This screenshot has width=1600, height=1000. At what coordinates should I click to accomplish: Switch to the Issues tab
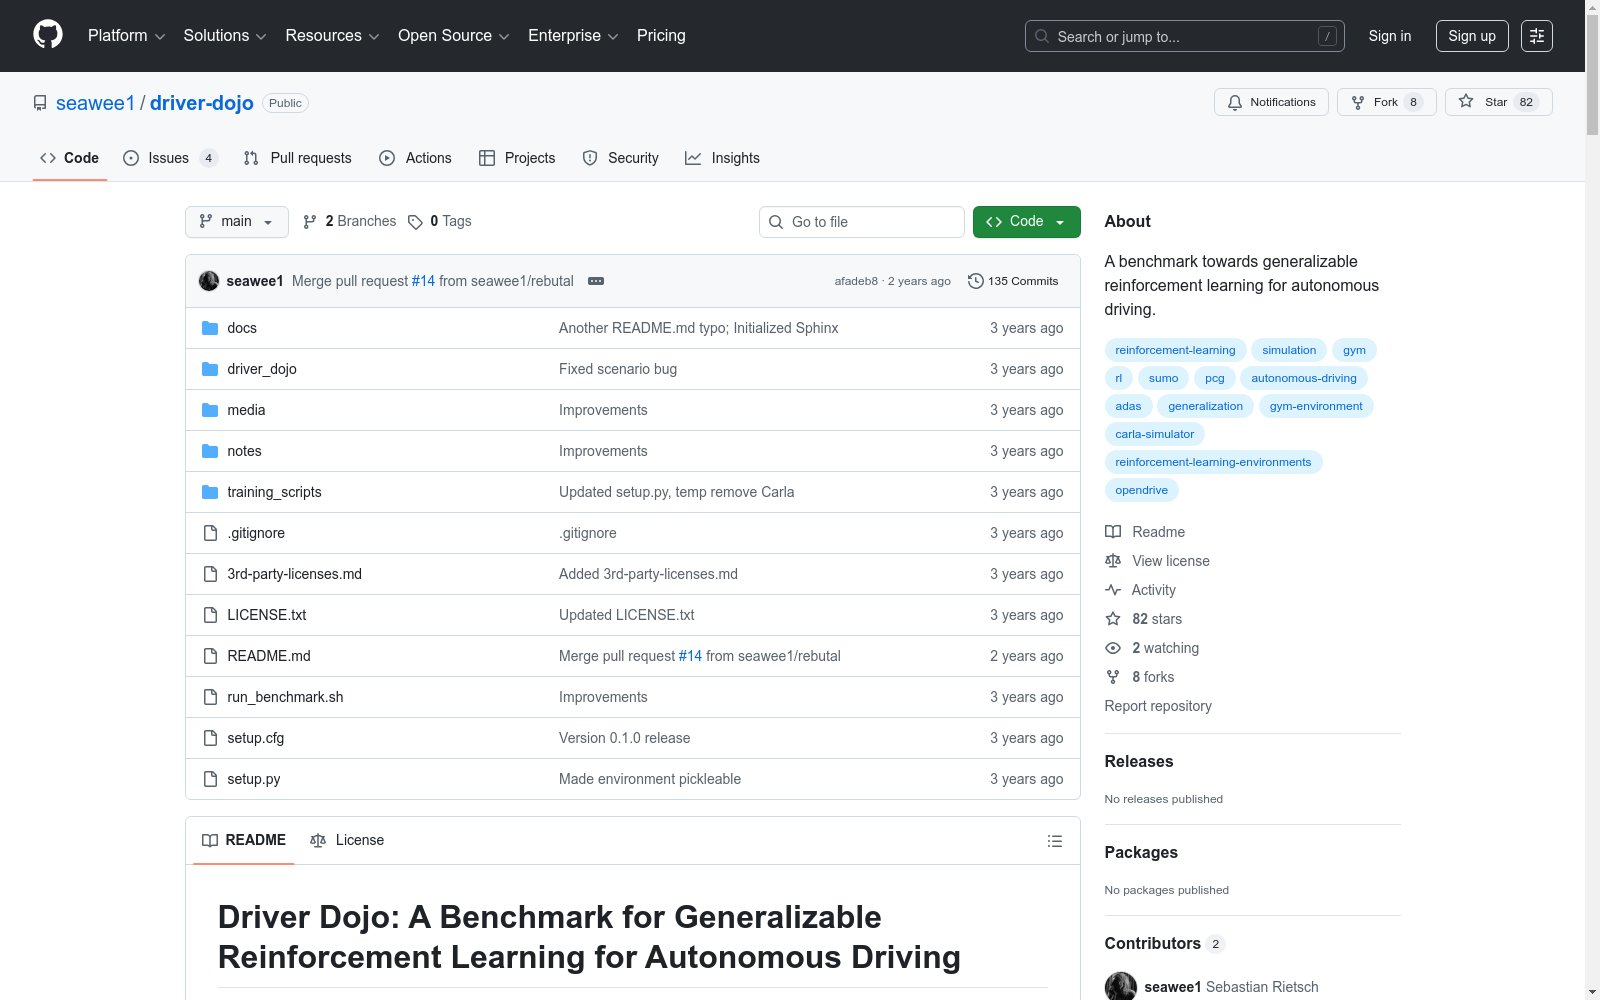(170, 158)
